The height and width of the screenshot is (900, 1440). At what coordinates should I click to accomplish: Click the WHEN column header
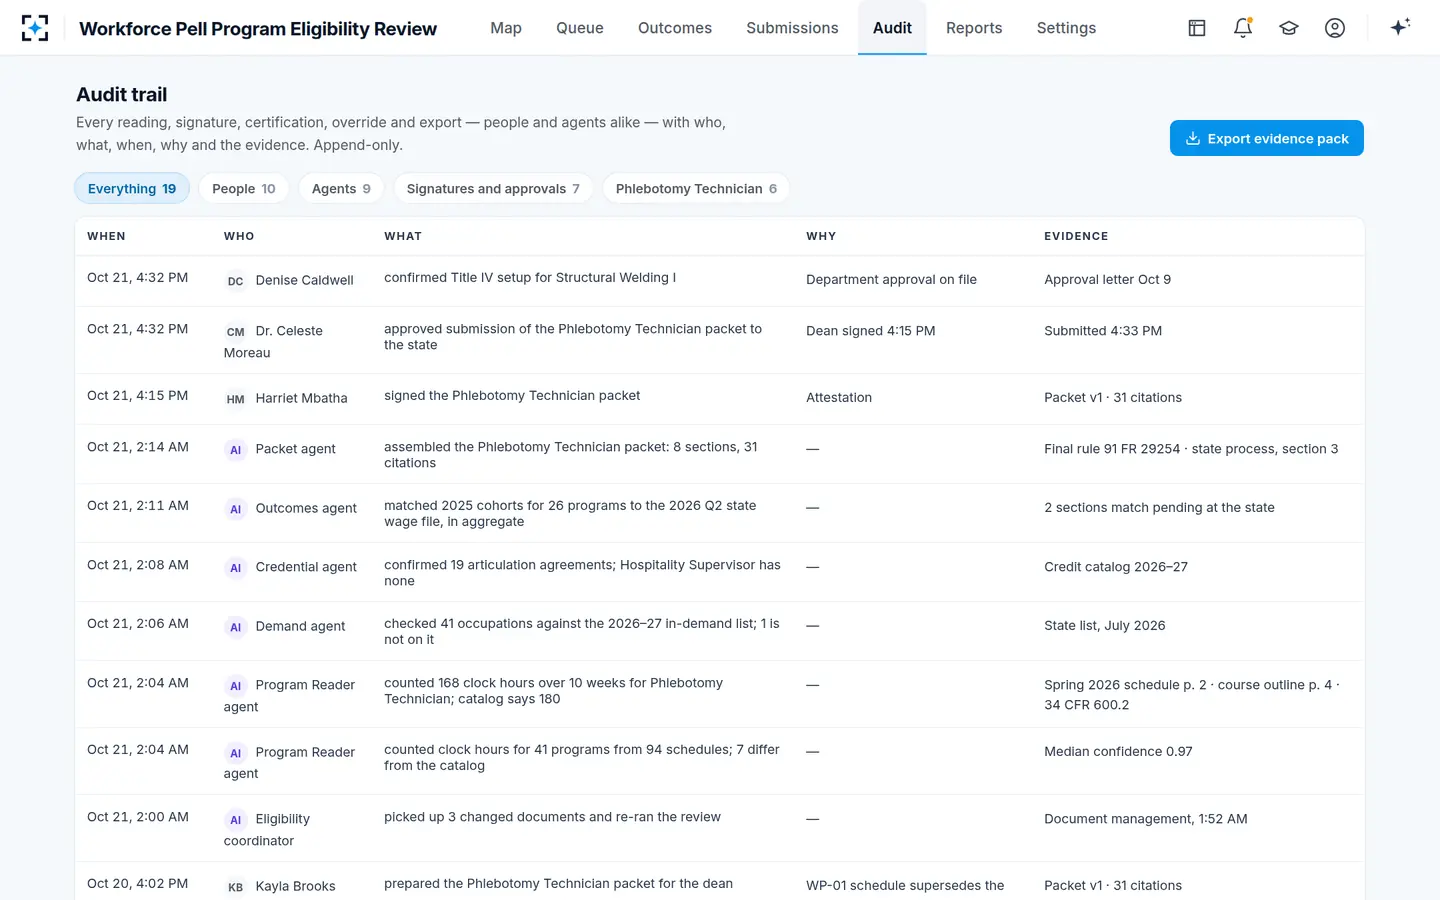106,236
